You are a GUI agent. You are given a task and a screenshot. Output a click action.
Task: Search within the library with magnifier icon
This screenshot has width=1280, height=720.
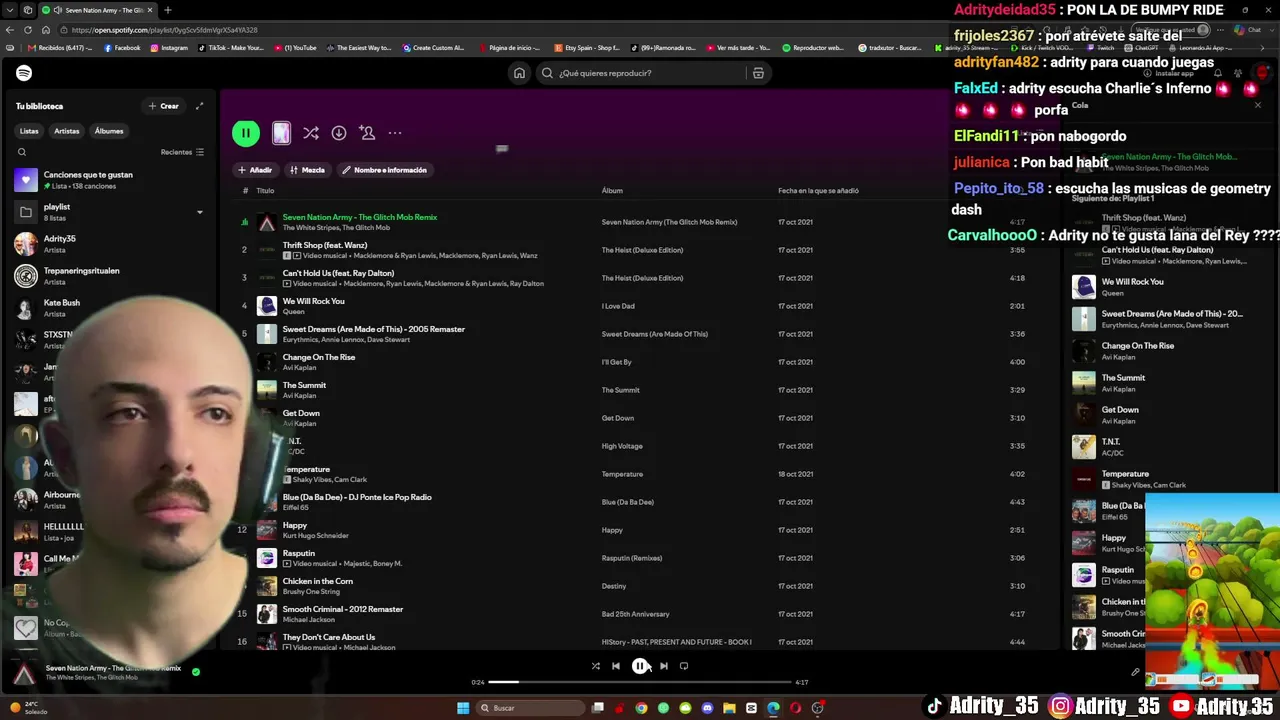[22, 152]
